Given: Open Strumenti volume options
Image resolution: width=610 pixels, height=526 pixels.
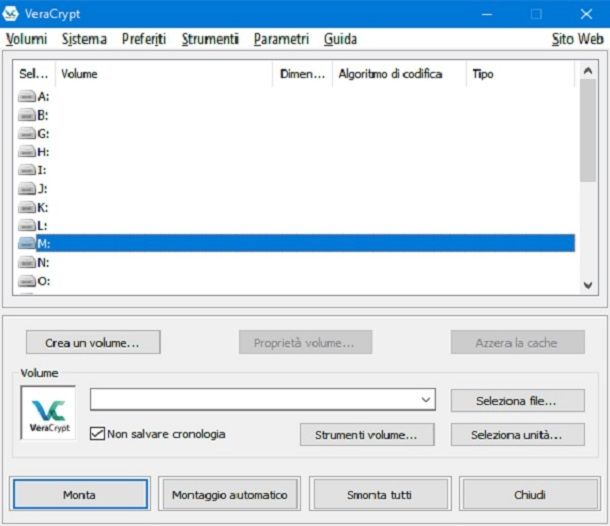Looking at the screenshot, I should click(x=367, y=435).
